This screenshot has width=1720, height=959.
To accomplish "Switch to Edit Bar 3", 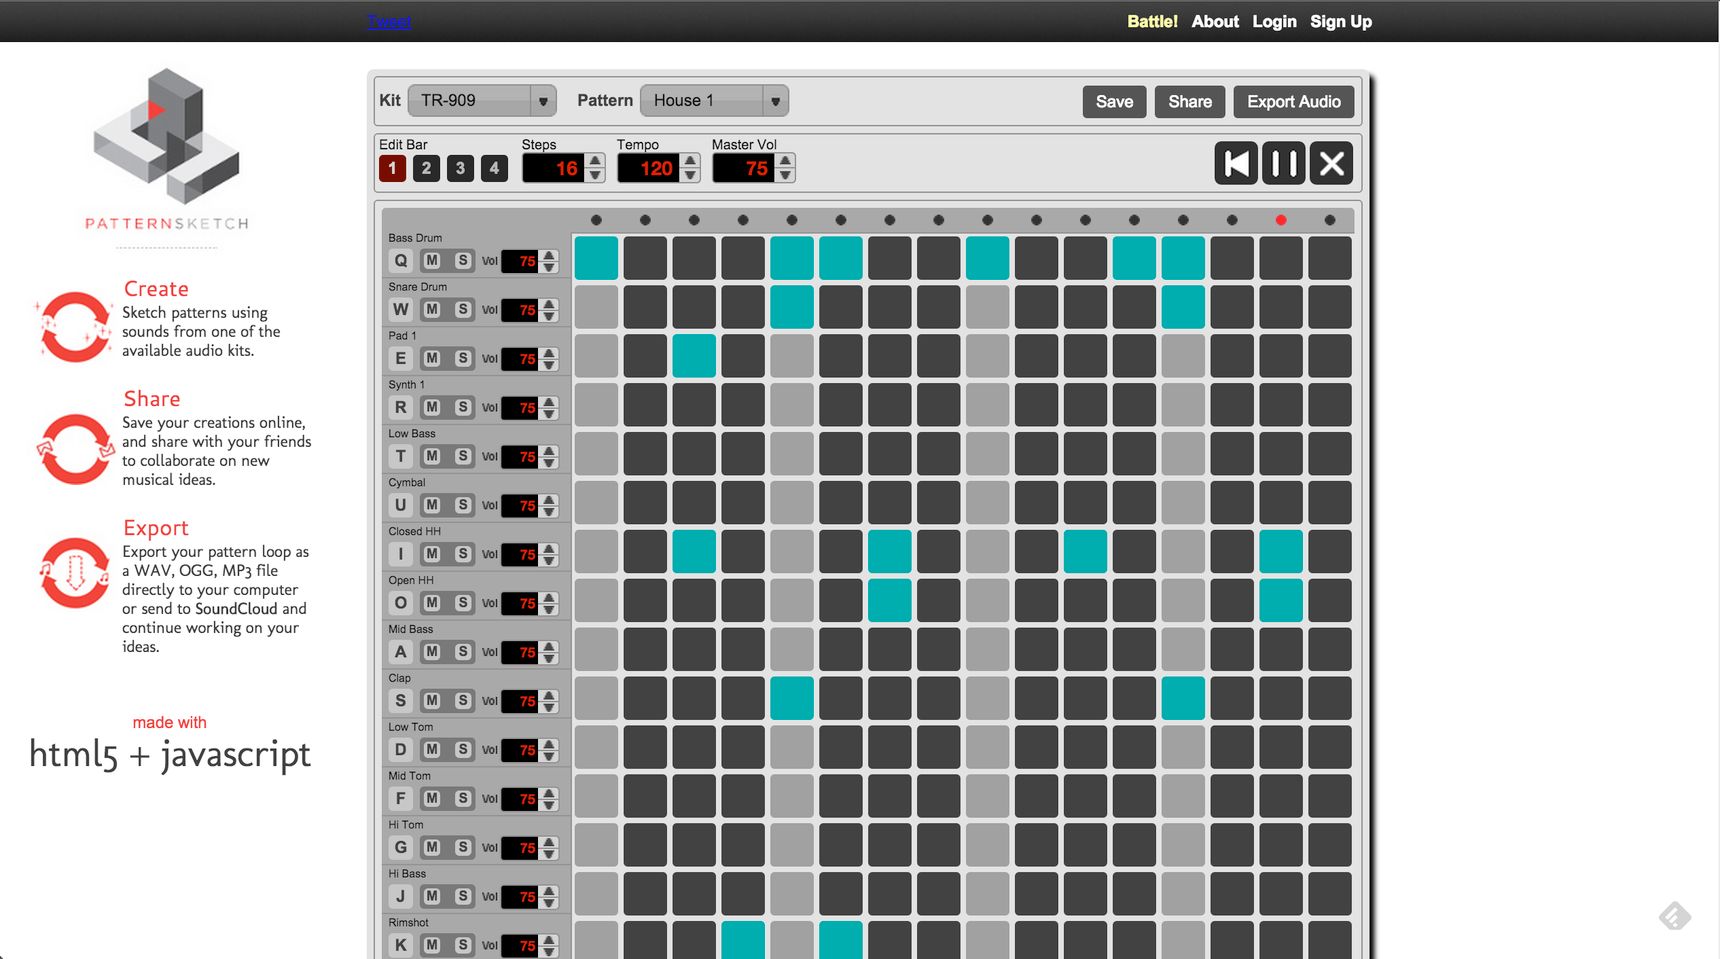I will coord(460,168).
